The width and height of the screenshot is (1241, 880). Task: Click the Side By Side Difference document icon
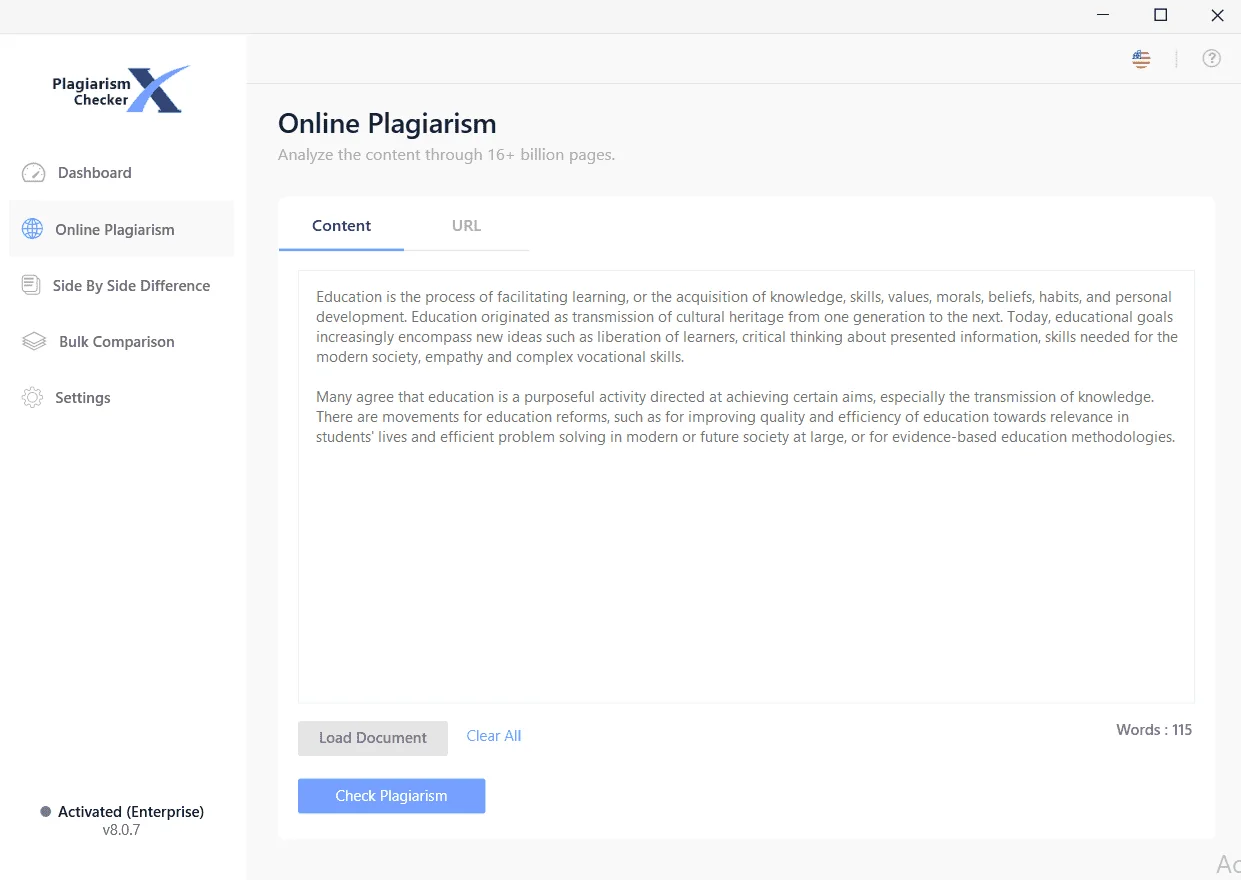(31, 285)
